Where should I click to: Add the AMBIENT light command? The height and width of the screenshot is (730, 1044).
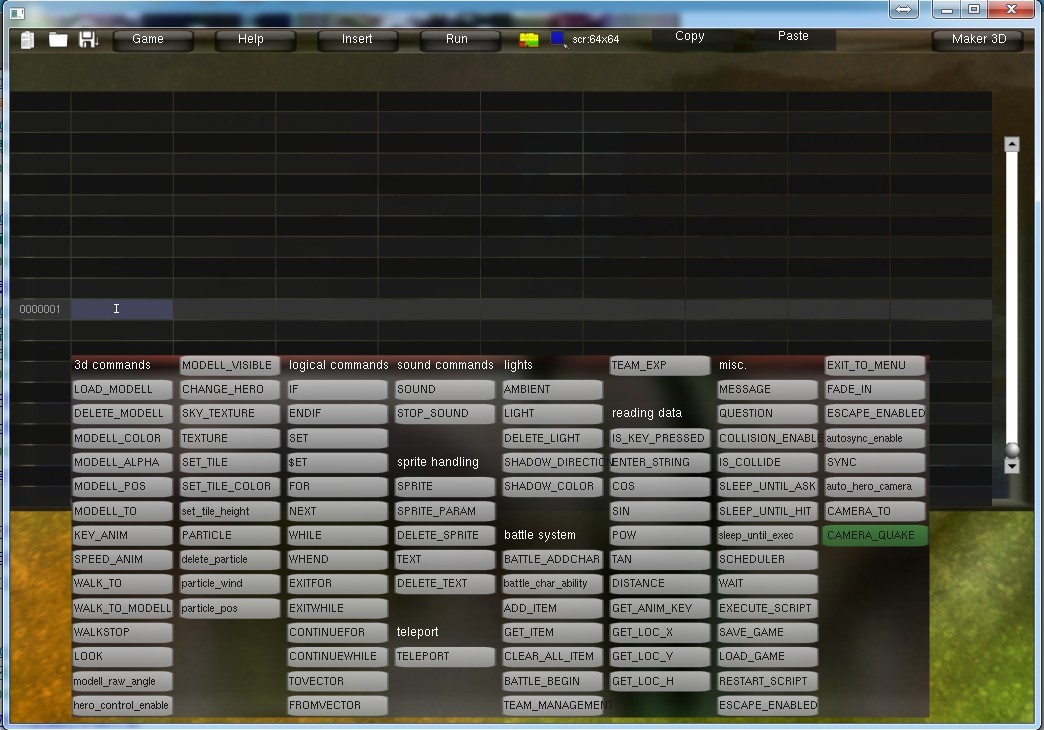click(x=553, y=390)
